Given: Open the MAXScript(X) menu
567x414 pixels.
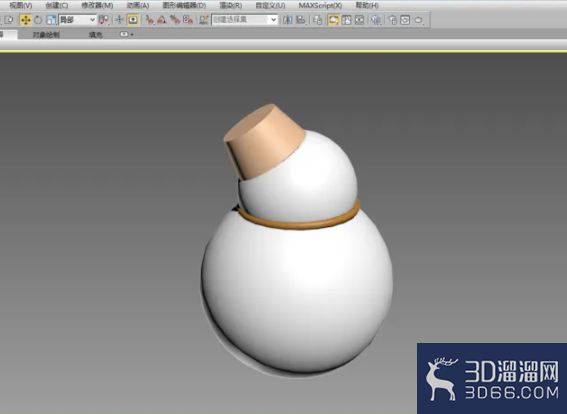Looking at the screenshot, I should 320,5.
